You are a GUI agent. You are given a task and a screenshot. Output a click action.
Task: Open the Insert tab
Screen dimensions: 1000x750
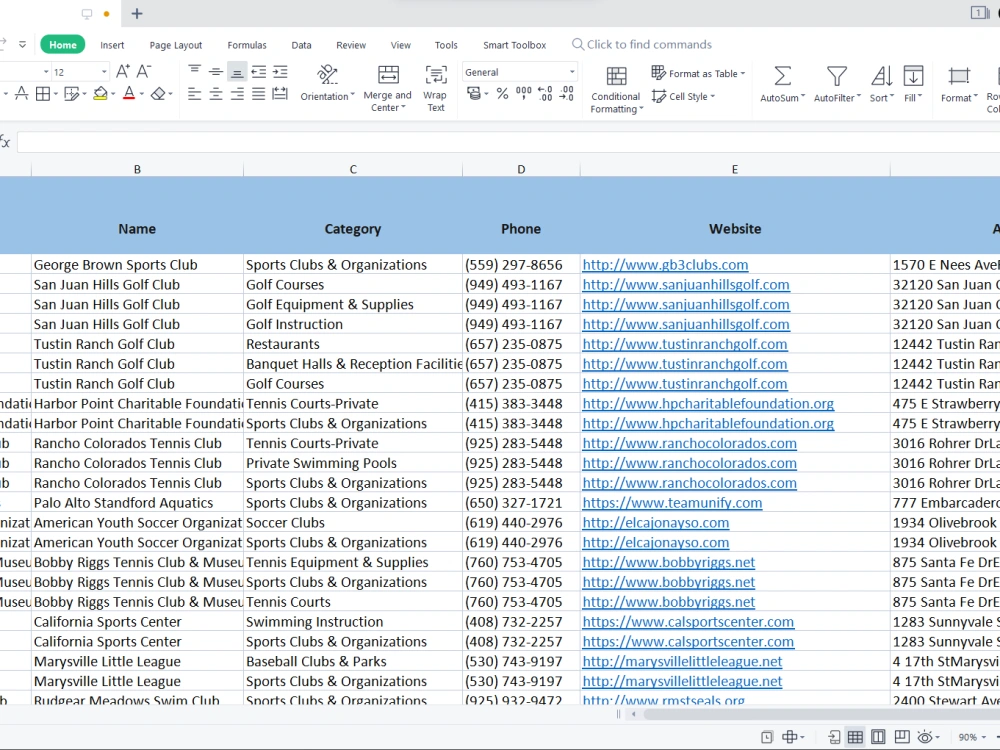tap(112, 45)
